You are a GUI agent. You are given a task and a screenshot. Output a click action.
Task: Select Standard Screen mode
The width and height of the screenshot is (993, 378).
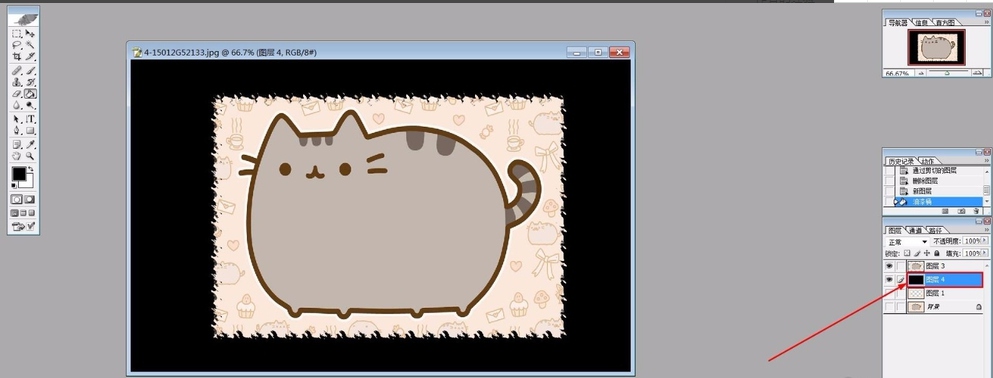15,213
